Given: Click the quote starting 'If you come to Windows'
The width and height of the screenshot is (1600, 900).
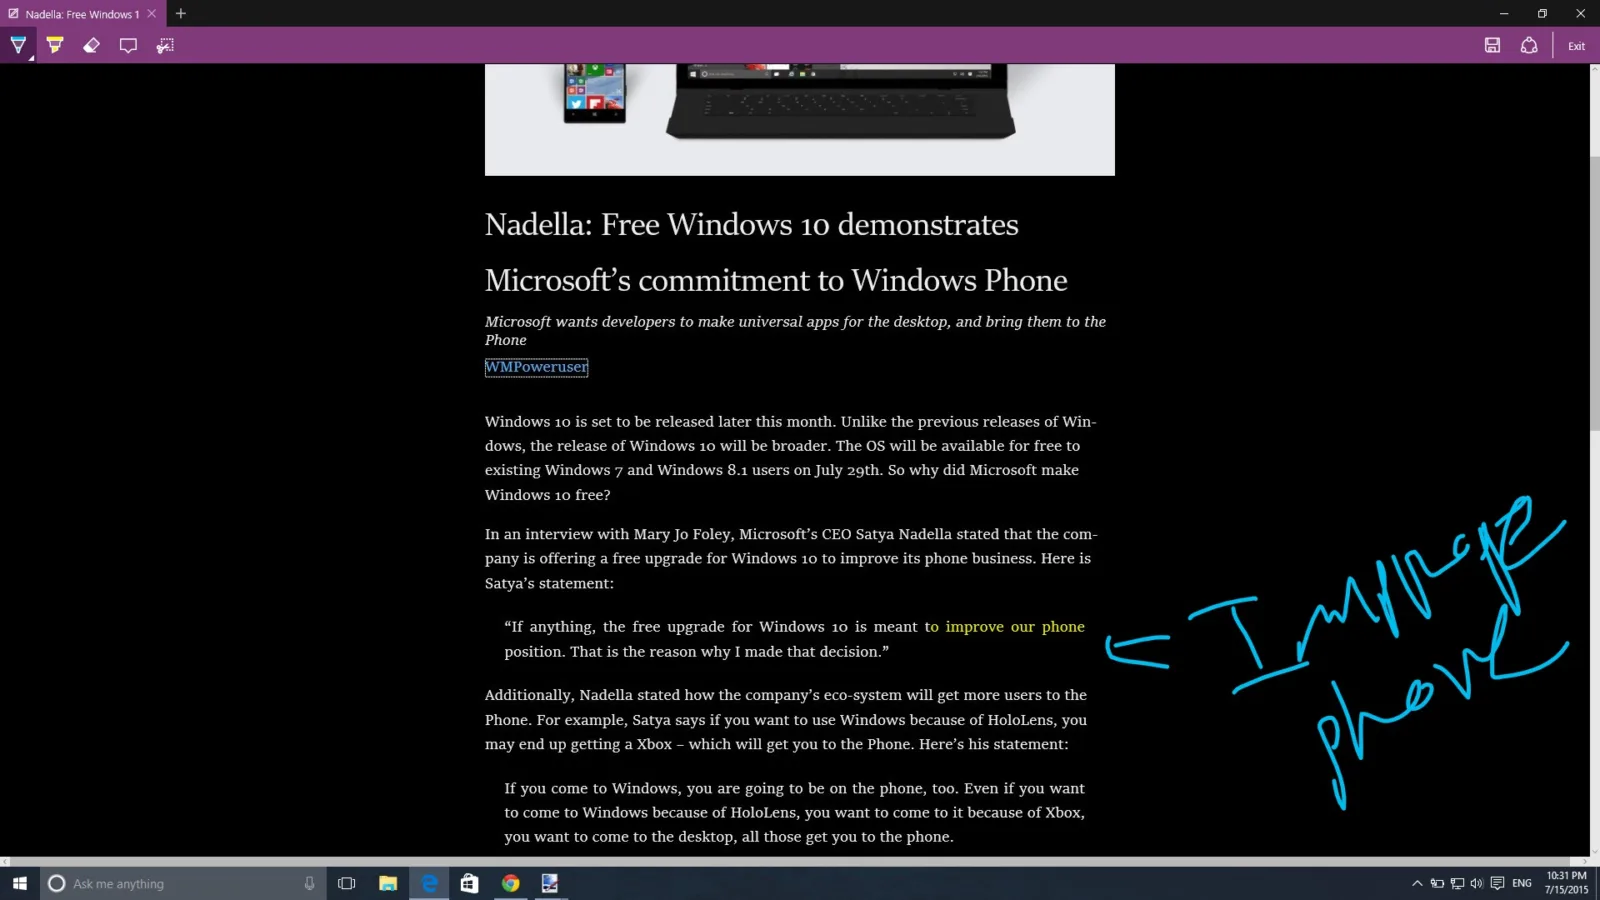Looking at the screenshot, I should tap(794, 813).
